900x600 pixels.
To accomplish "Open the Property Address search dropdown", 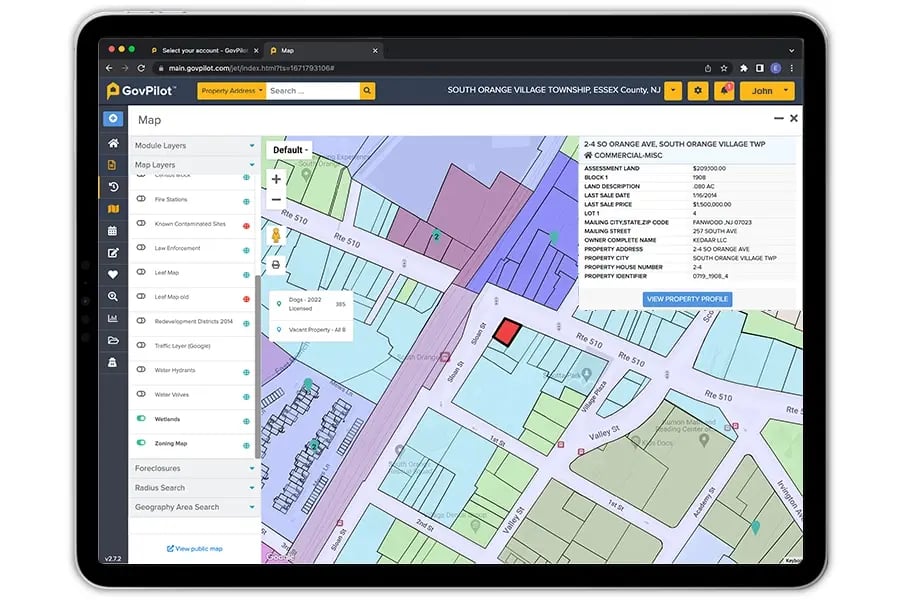I will [232, 91].
